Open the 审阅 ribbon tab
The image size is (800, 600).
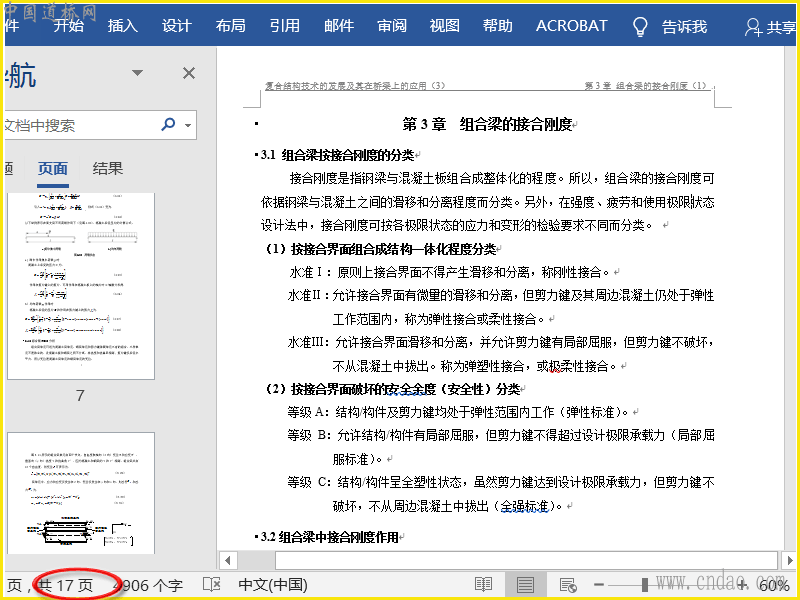pyautogui.click(x=392, y=26)
